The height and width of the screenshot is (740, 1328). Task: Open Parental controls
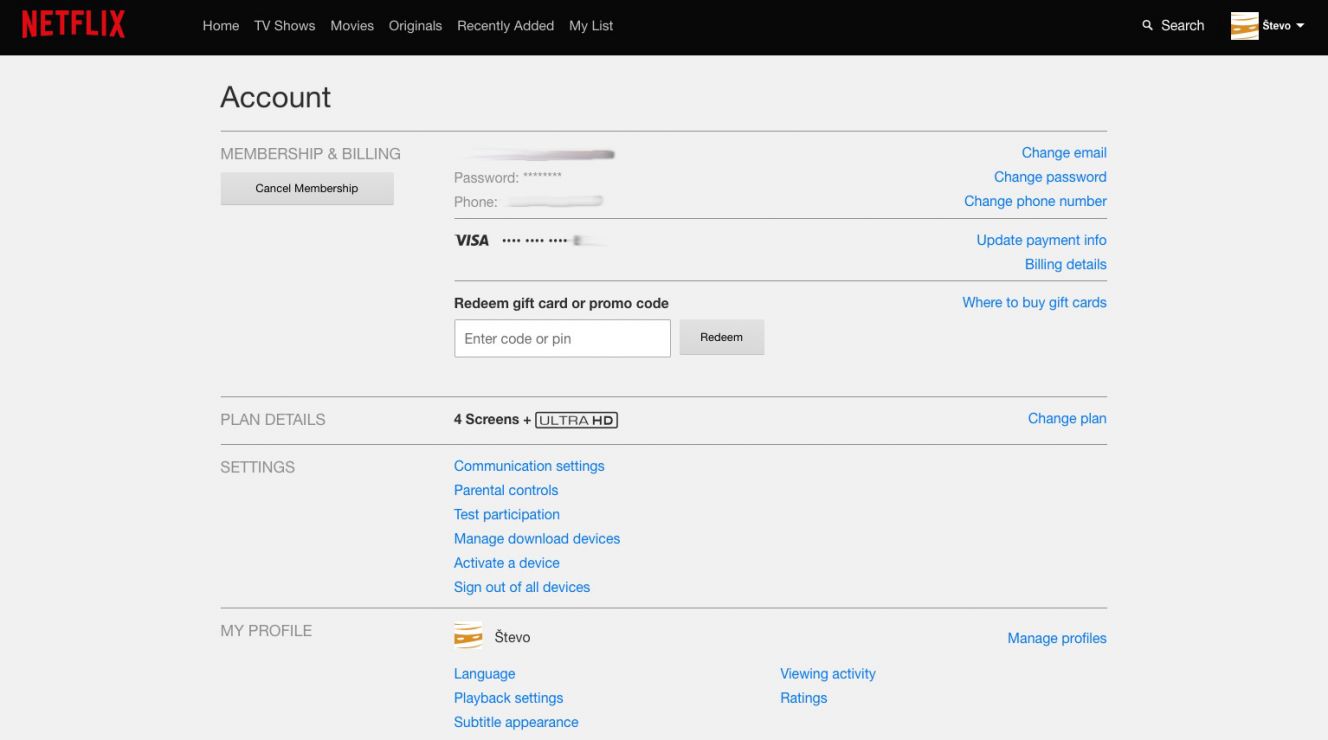506,490
